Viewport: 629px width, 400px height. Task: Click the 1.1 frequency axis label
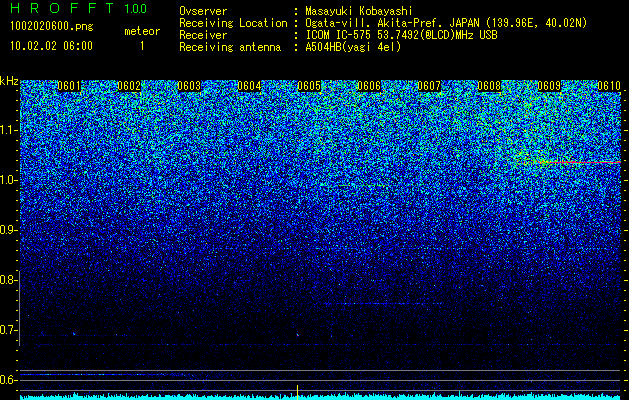point(9,130)
